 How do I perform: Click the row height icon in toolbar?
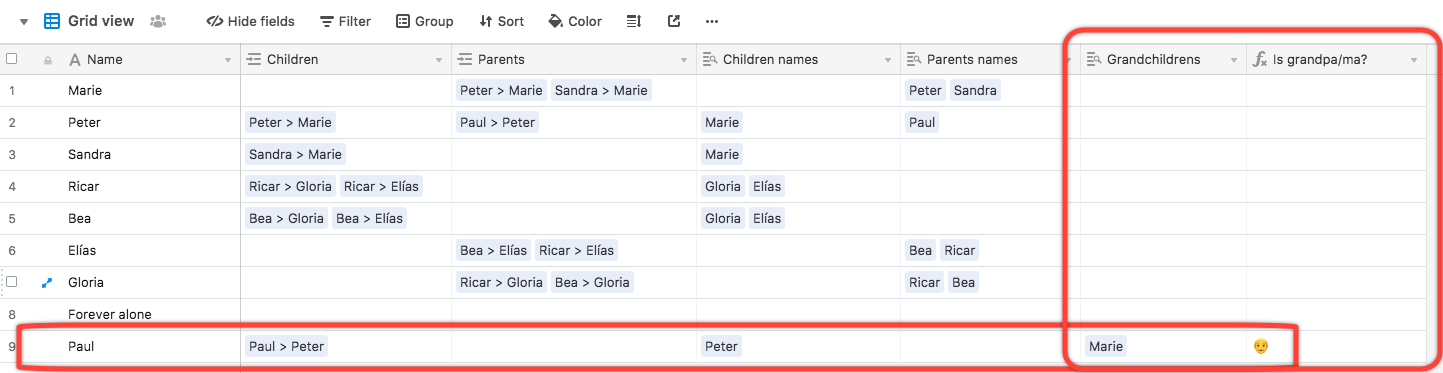click(633, 21)
